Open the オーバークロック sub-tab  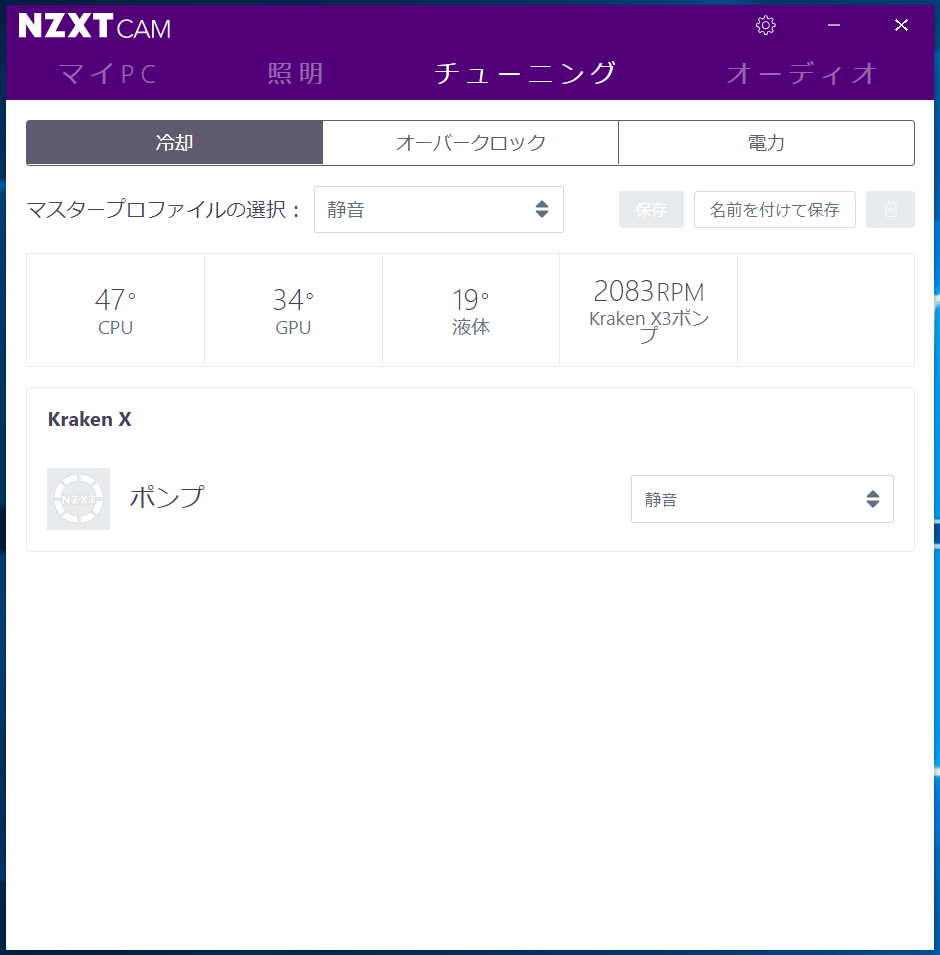coord(470,143)
